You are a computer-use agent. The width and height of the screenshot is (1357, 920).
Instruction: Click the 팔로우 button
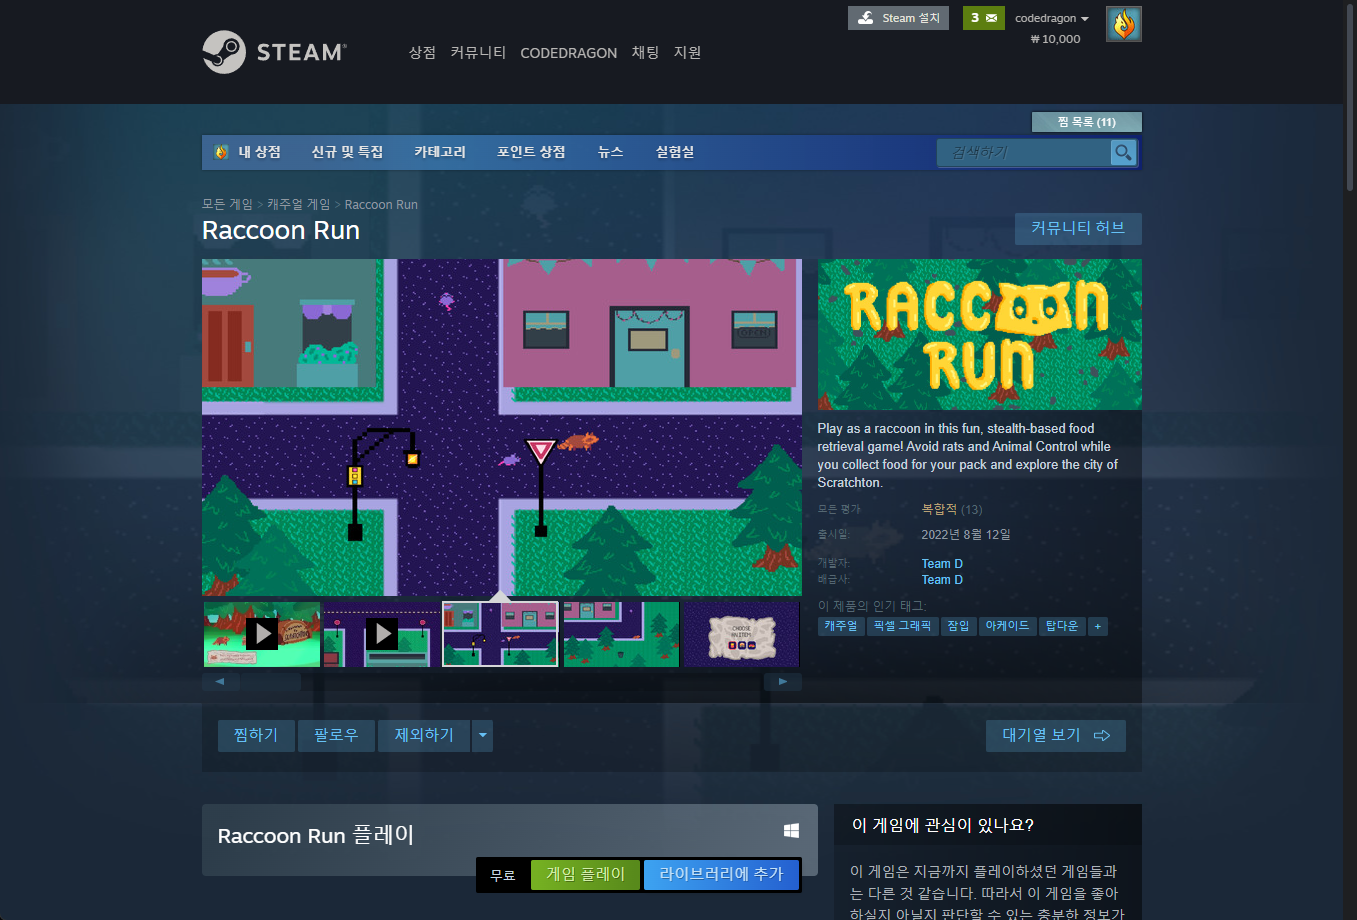pos(336,736)
